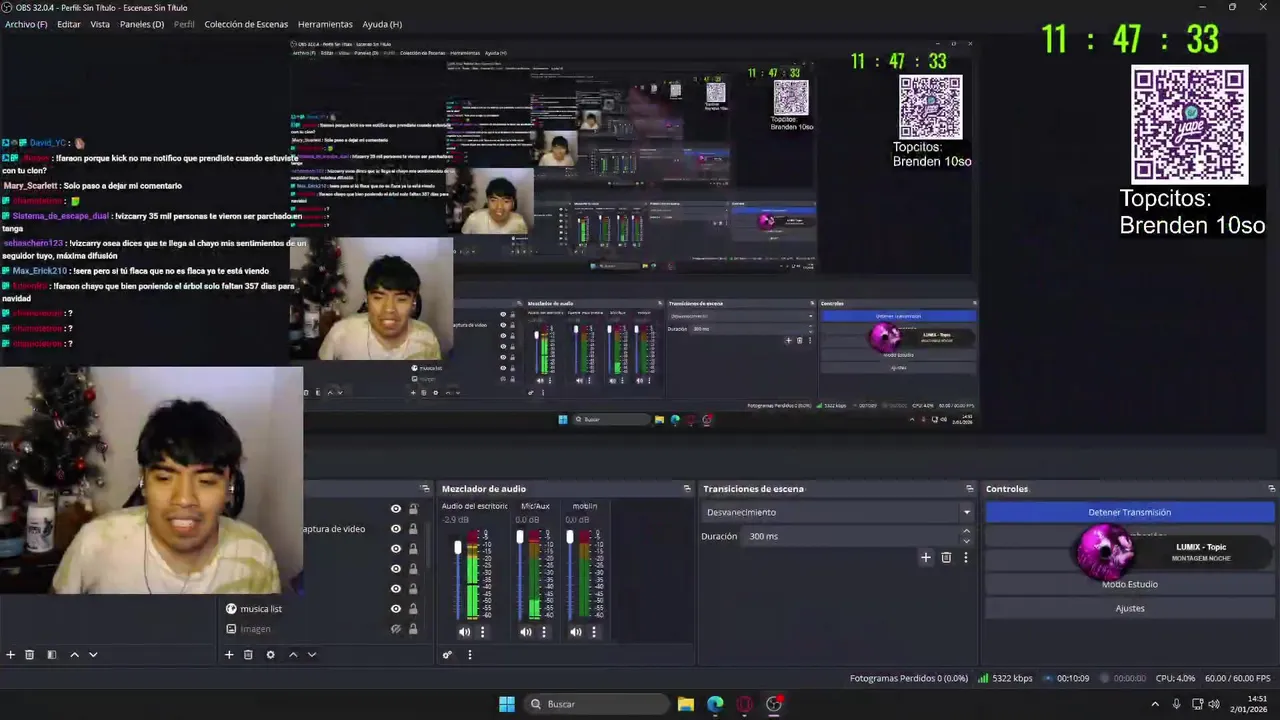
Task: Open the transition properties dots menu
Action: pyautogui.click(x=965, y=558)
